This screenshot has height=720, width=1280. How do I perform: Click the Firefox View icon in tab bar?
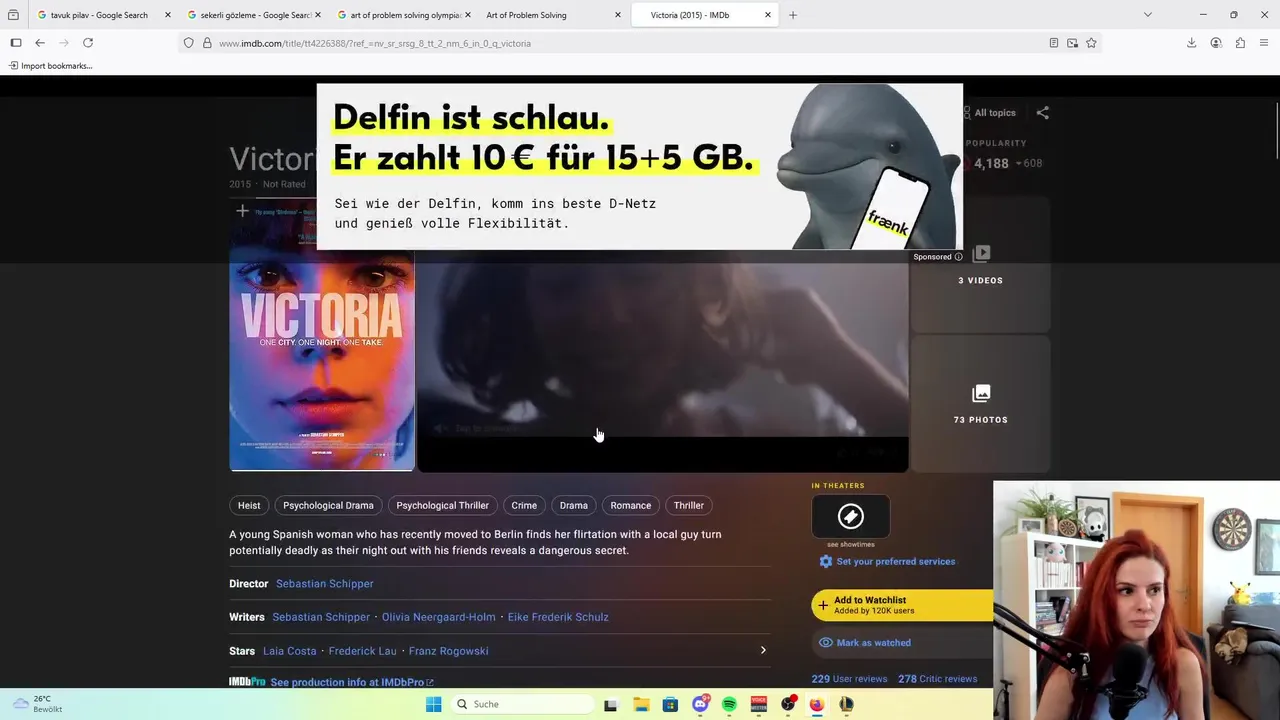(13, 15)
